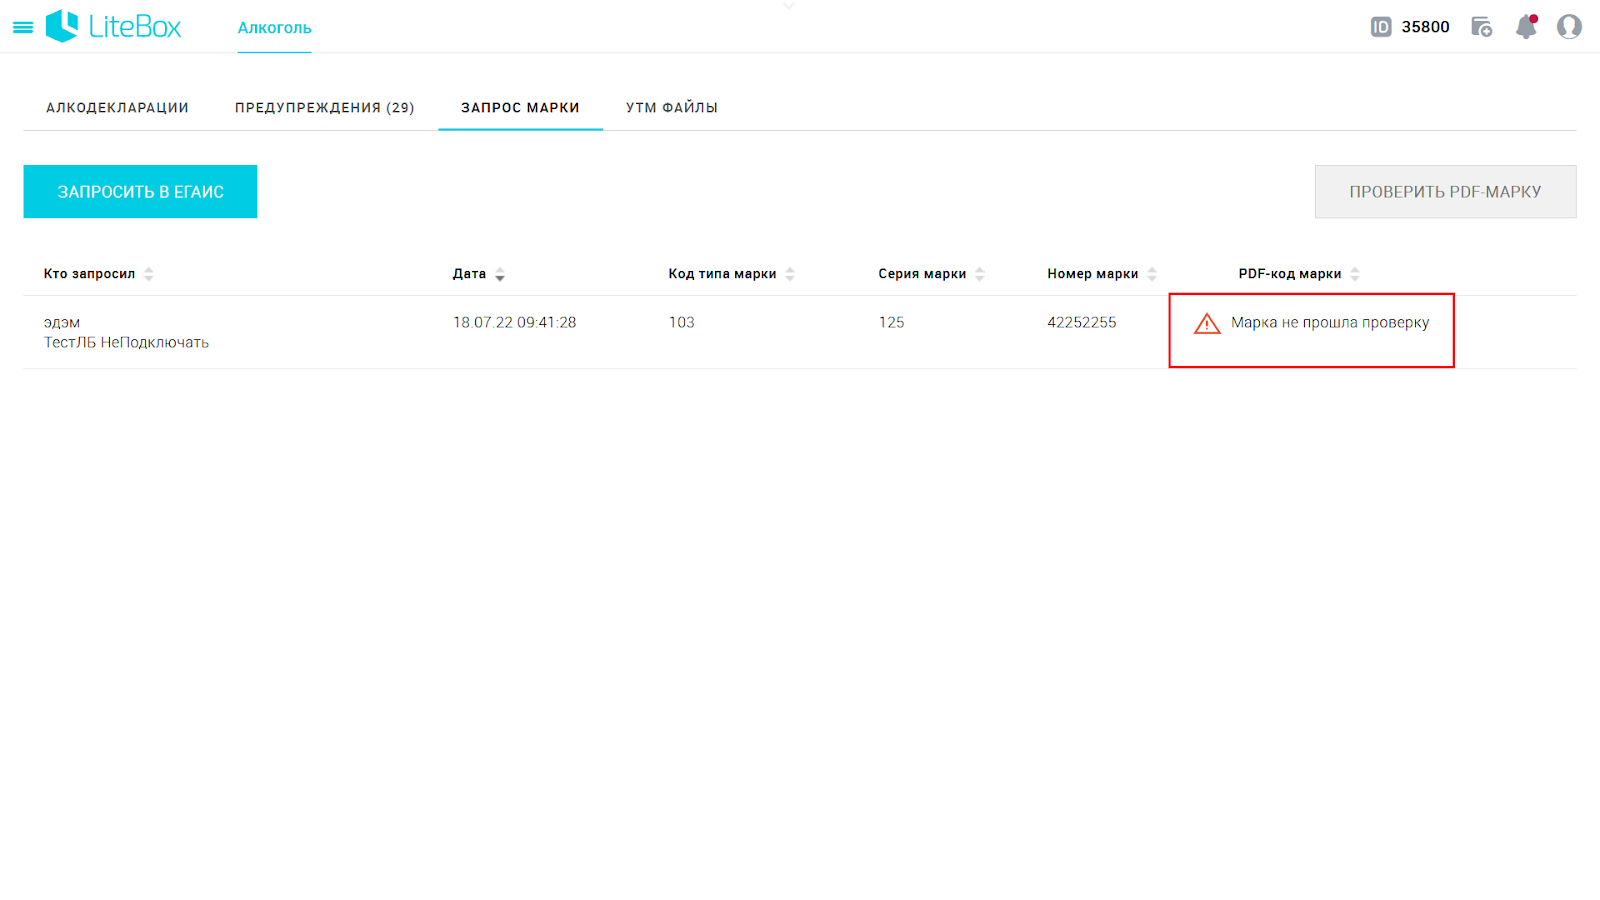Click mark type code 103
The image size is (1600, 900).
point(681,322)
